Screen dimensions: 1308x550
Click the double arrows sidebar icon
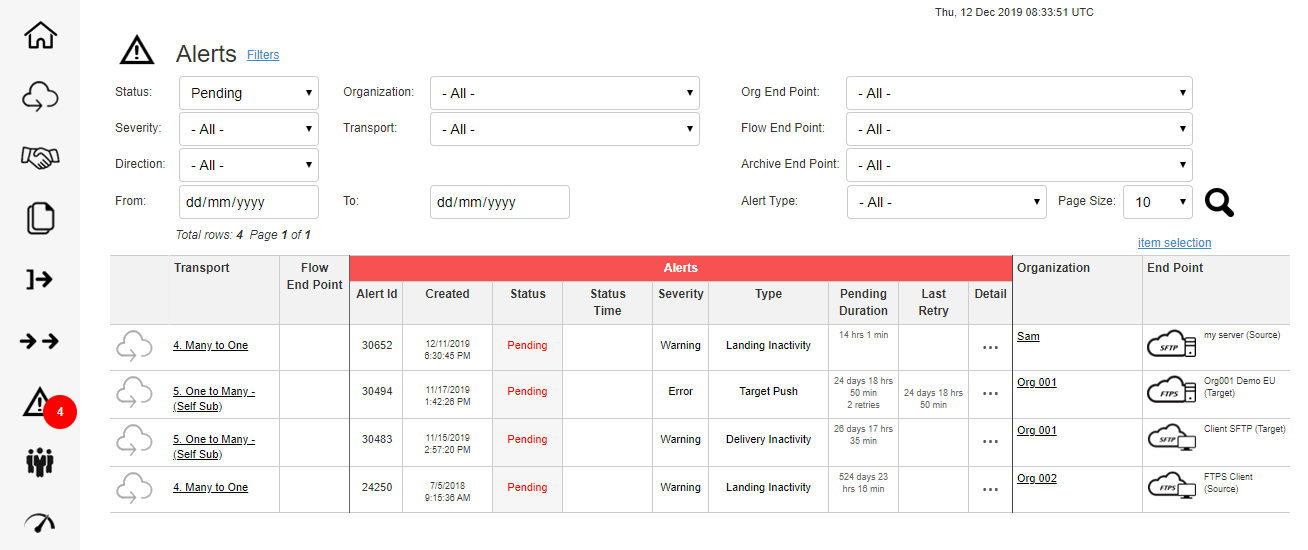(x=40, y=341)
